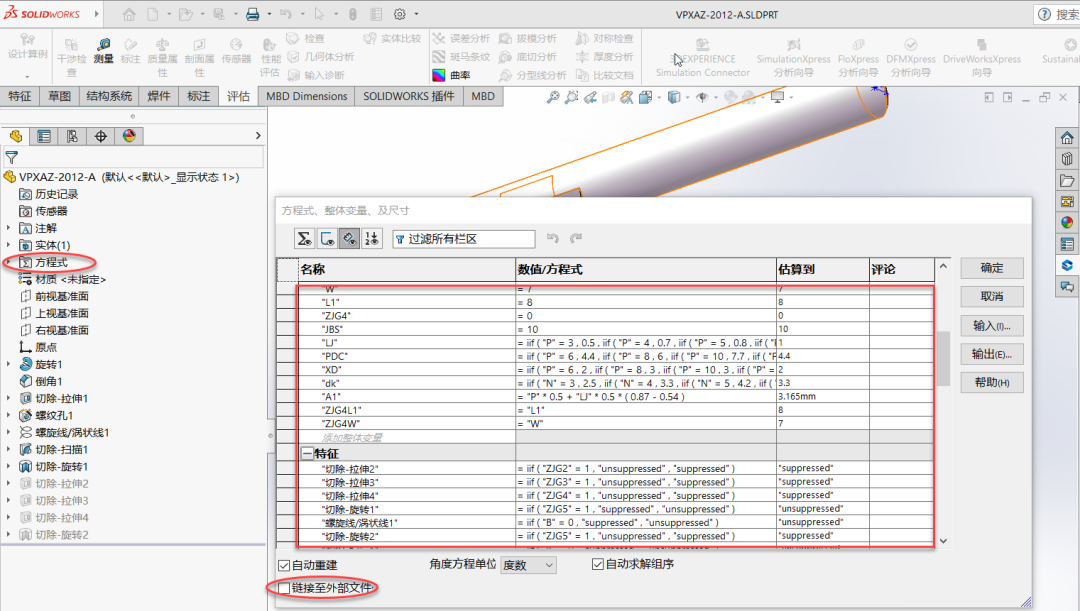Open the SOLIDWORKS Resources home icon in task pane
1080x611 pixels.
1067,138
